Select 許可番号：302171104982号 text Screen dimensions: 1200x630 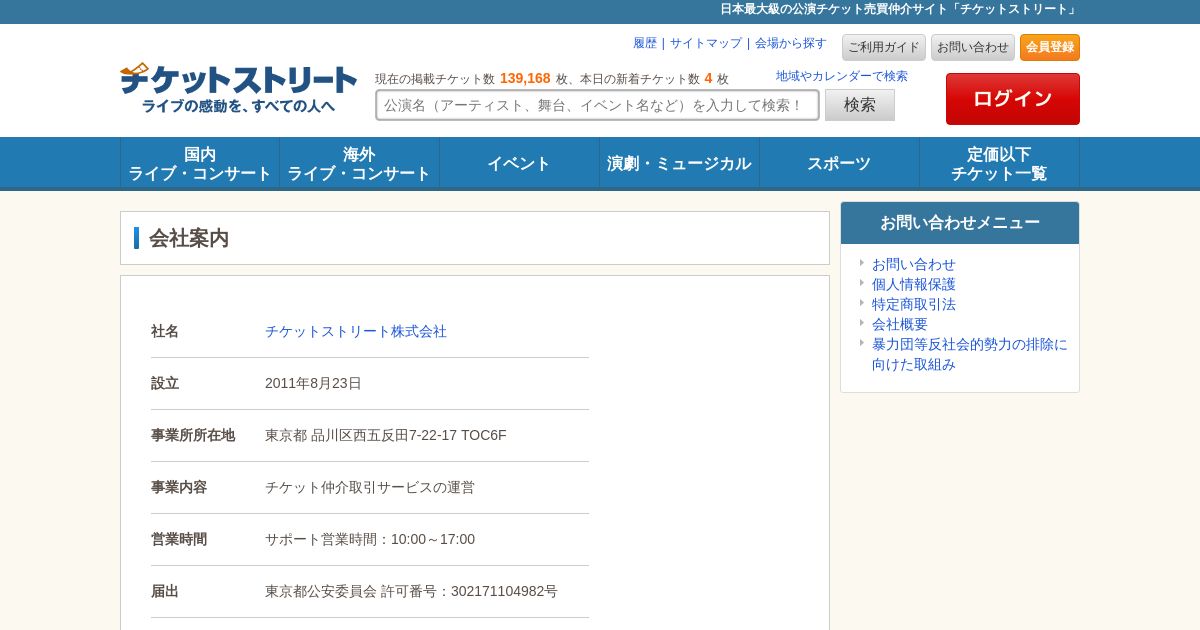(469, 591)
